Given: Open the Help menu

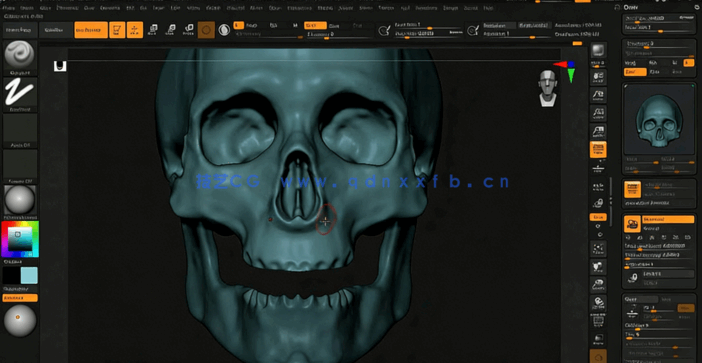Looking at the screenshot, I should coord(488,8).
